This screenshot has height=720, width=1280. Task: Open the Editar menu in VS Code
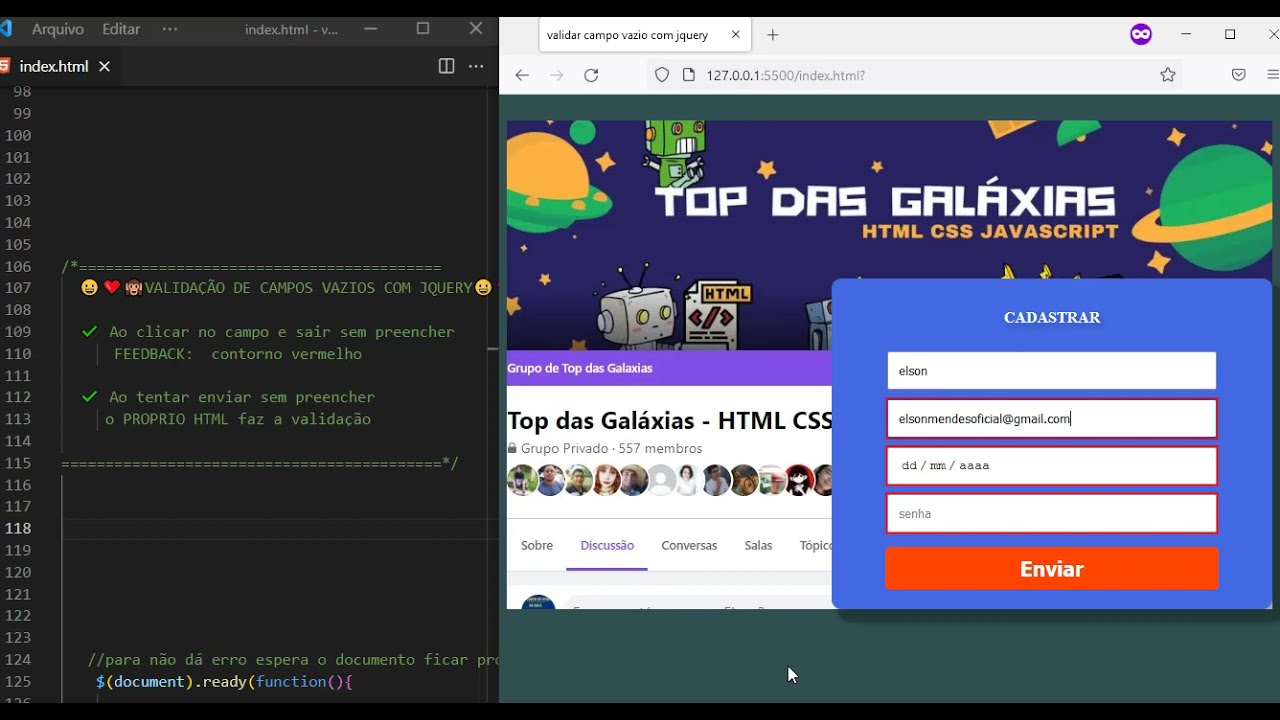click(x=121, y=29)
